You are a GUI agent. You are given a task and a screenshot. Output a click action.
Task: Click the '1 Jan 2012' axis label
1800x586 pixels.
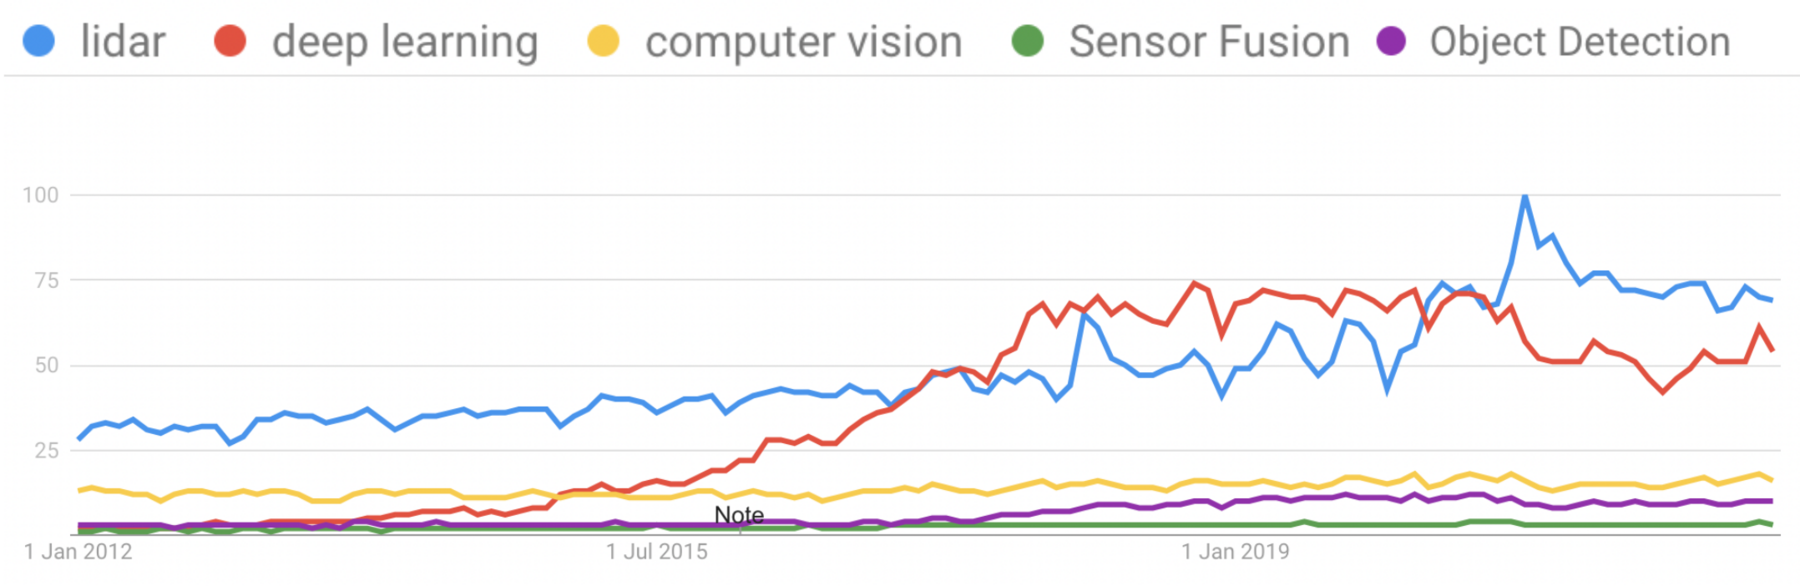pos(78,552)
